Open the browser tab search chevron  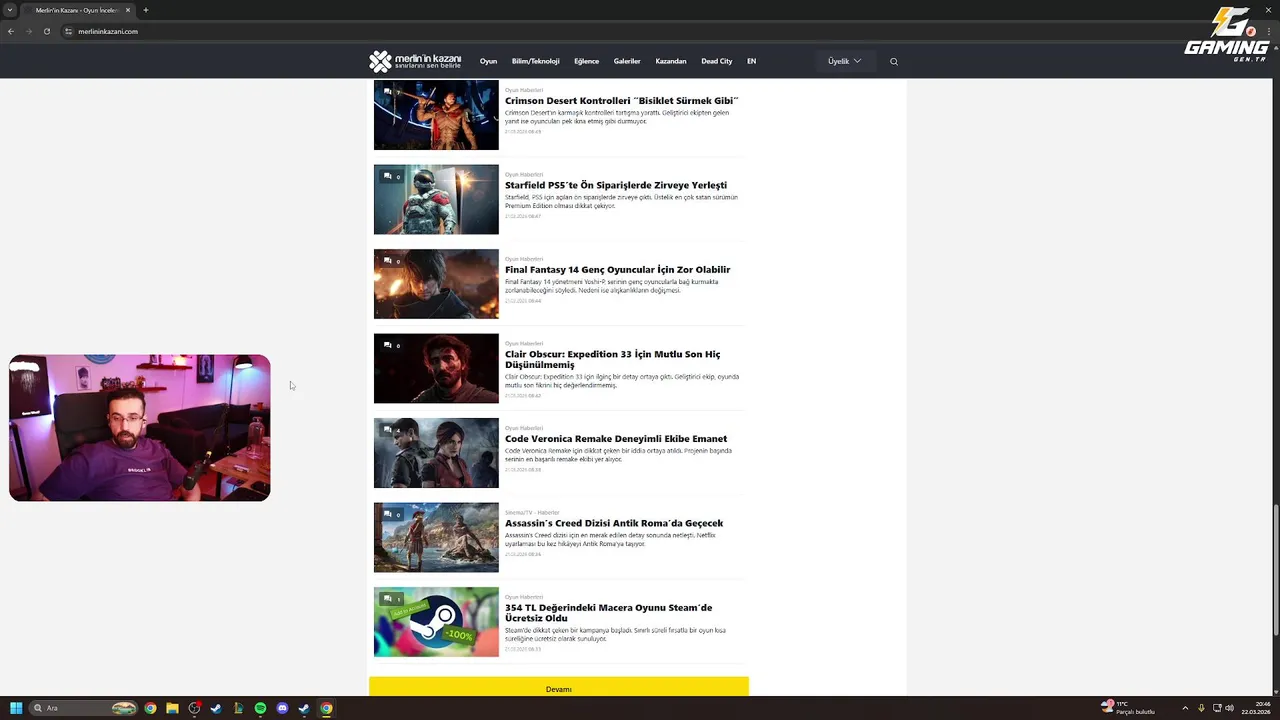[10, 10]
